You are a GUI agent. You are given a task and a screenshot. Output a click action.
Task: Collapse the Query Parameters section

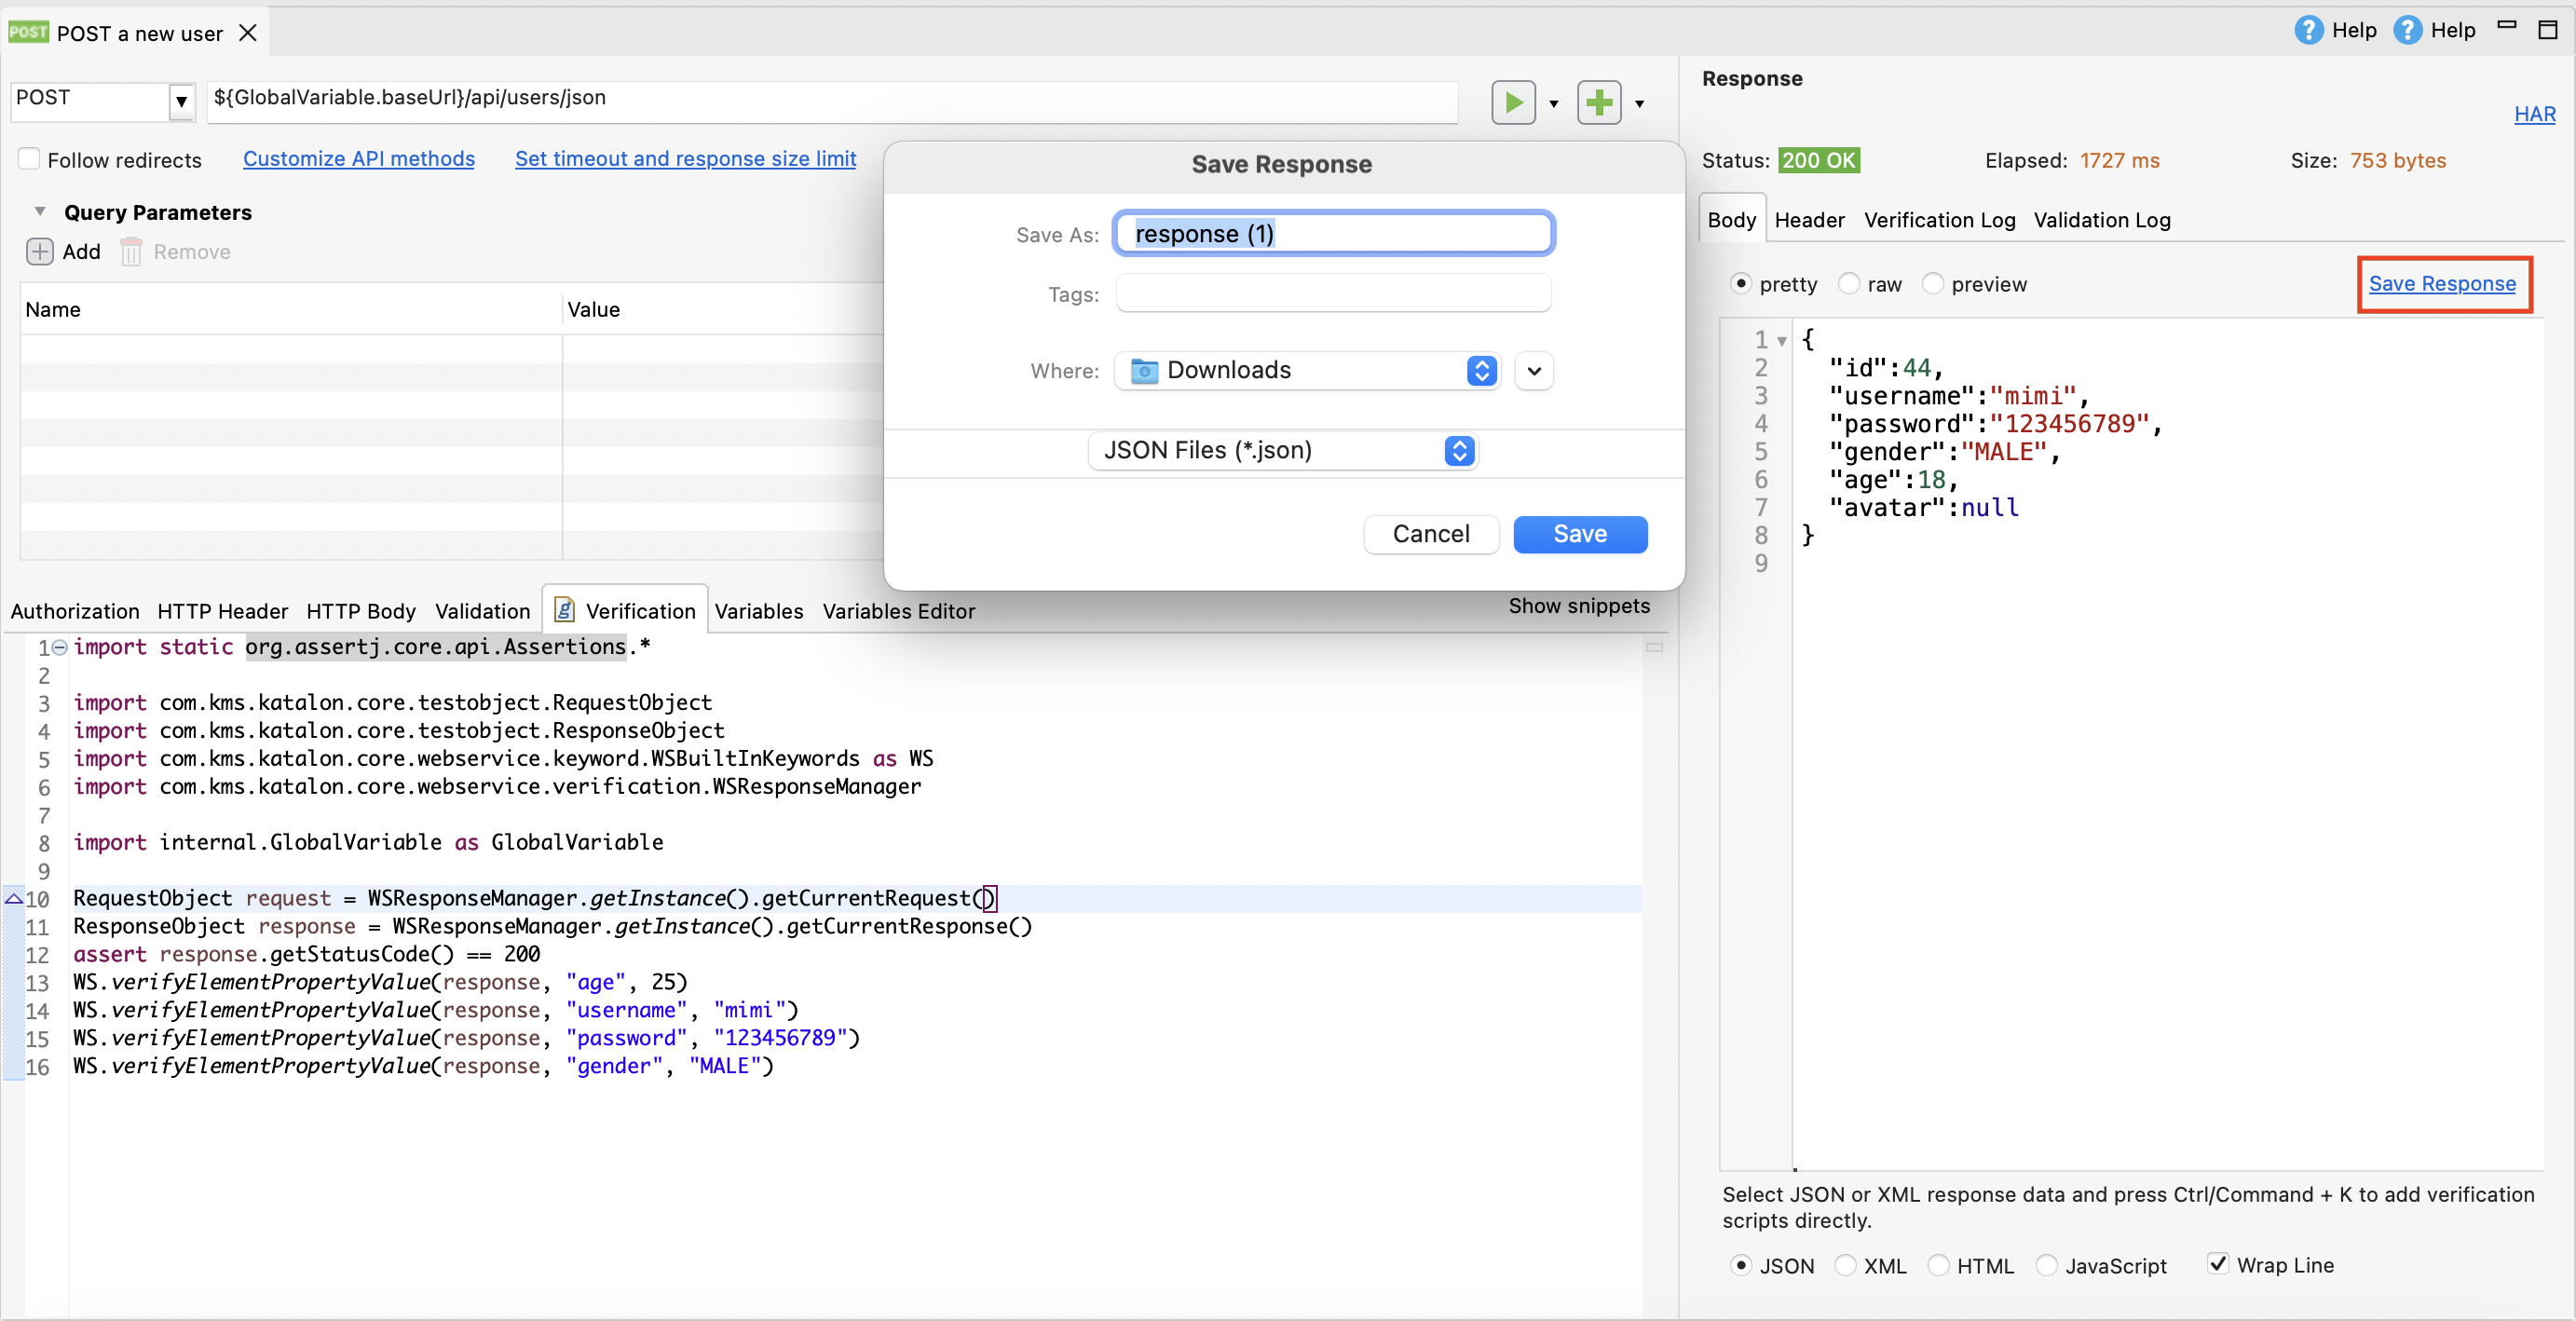coord(40,212)
